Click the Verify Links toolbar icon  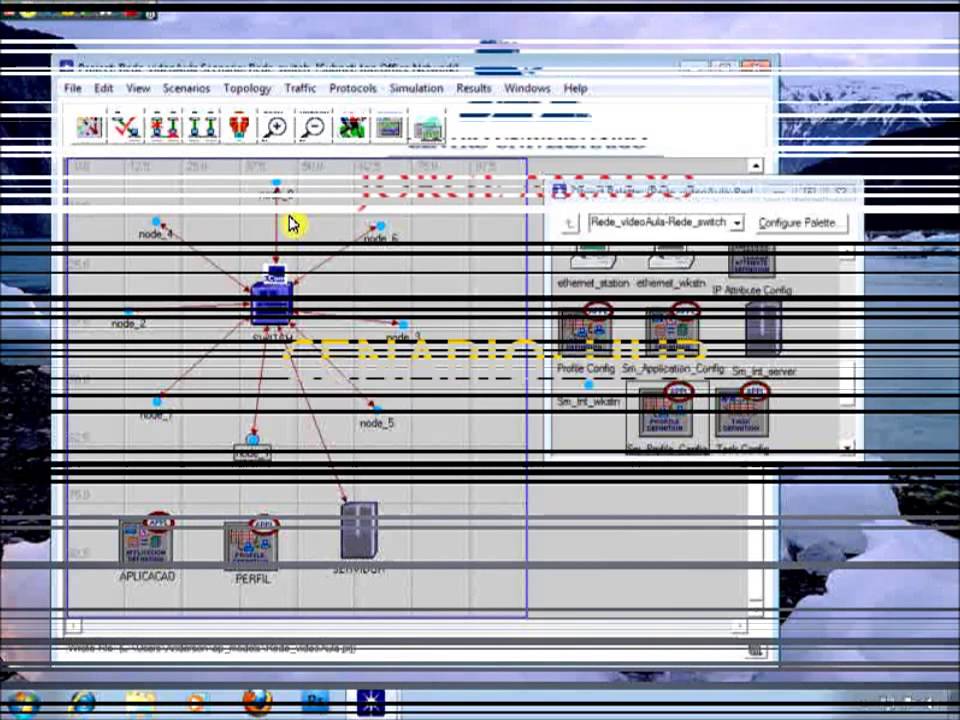point(126,127)
